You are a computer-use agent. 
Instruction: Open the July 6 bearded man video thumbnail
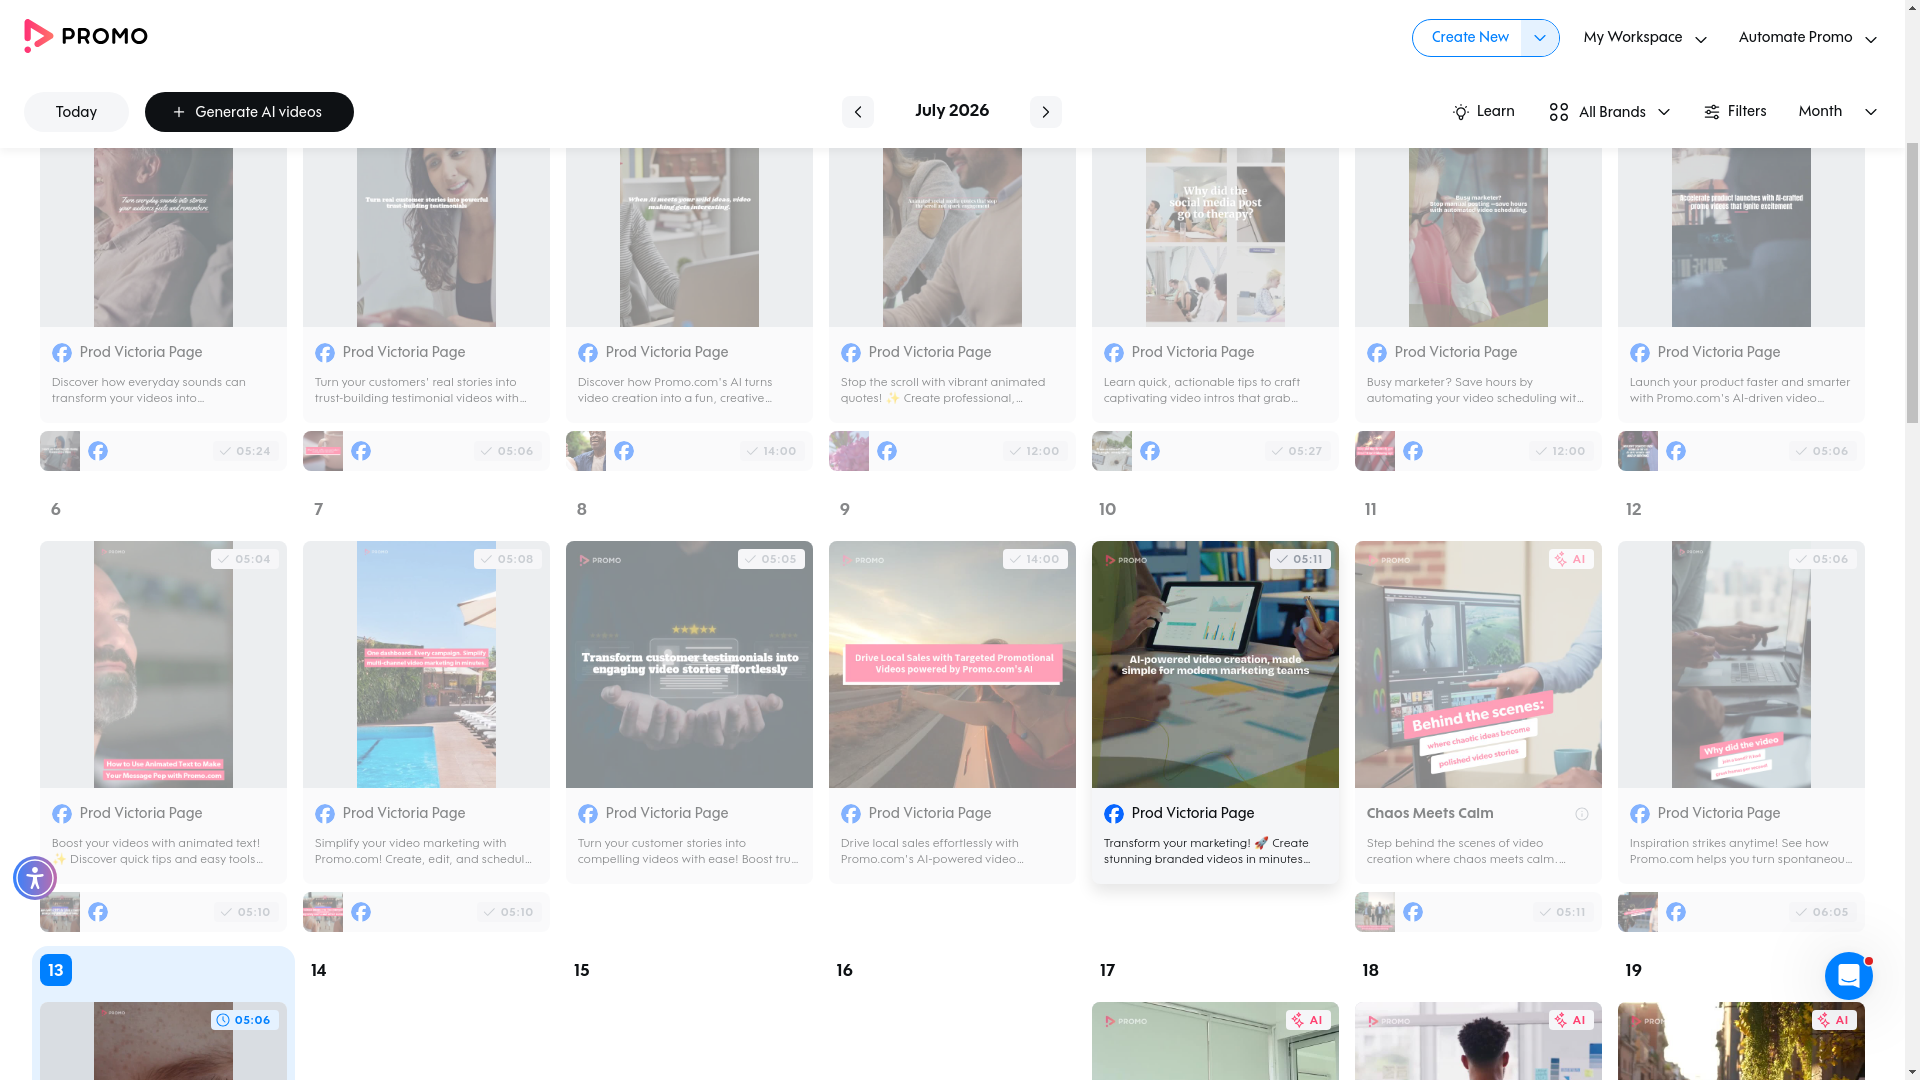coord(163,665)
